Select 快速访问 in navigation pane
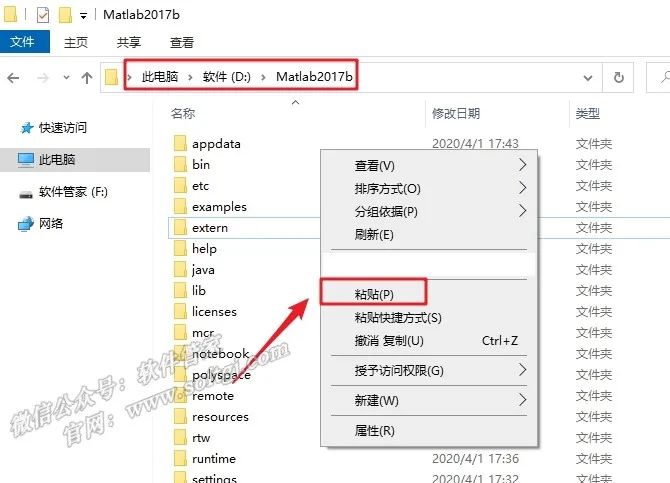 [x=62, y=127]
